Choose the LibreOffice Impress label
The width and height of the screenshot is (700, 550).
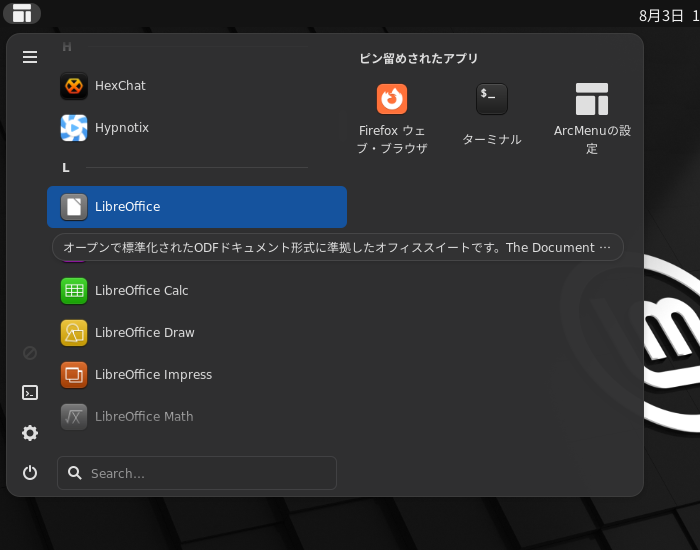click(x=153, y=375)
